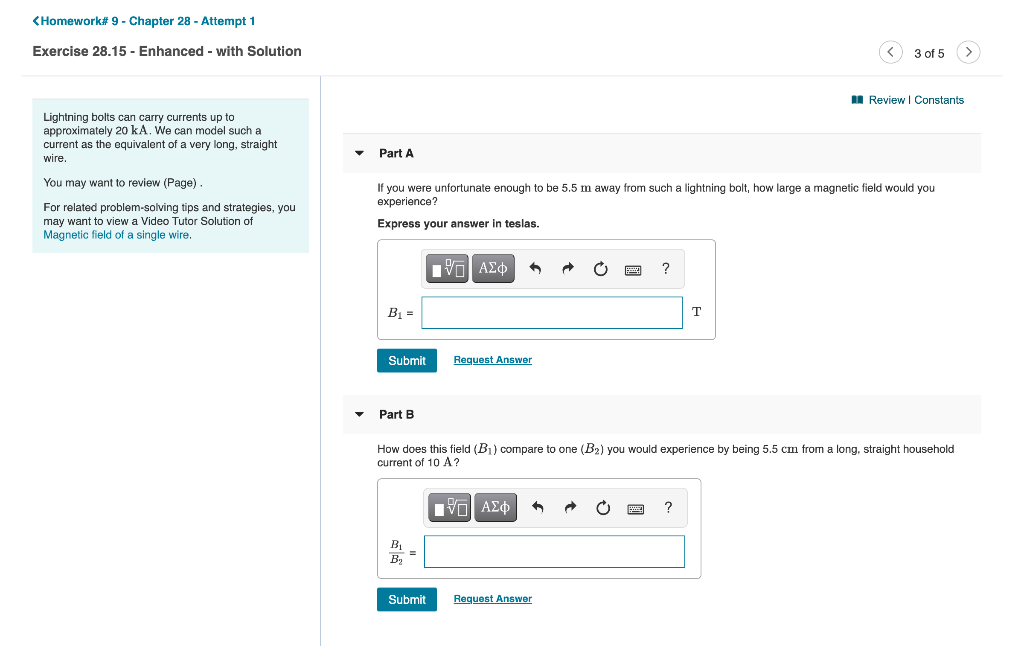Open equation templates in Part B toolbar
The image size is (1024, 646).
[x=450, y=507]
